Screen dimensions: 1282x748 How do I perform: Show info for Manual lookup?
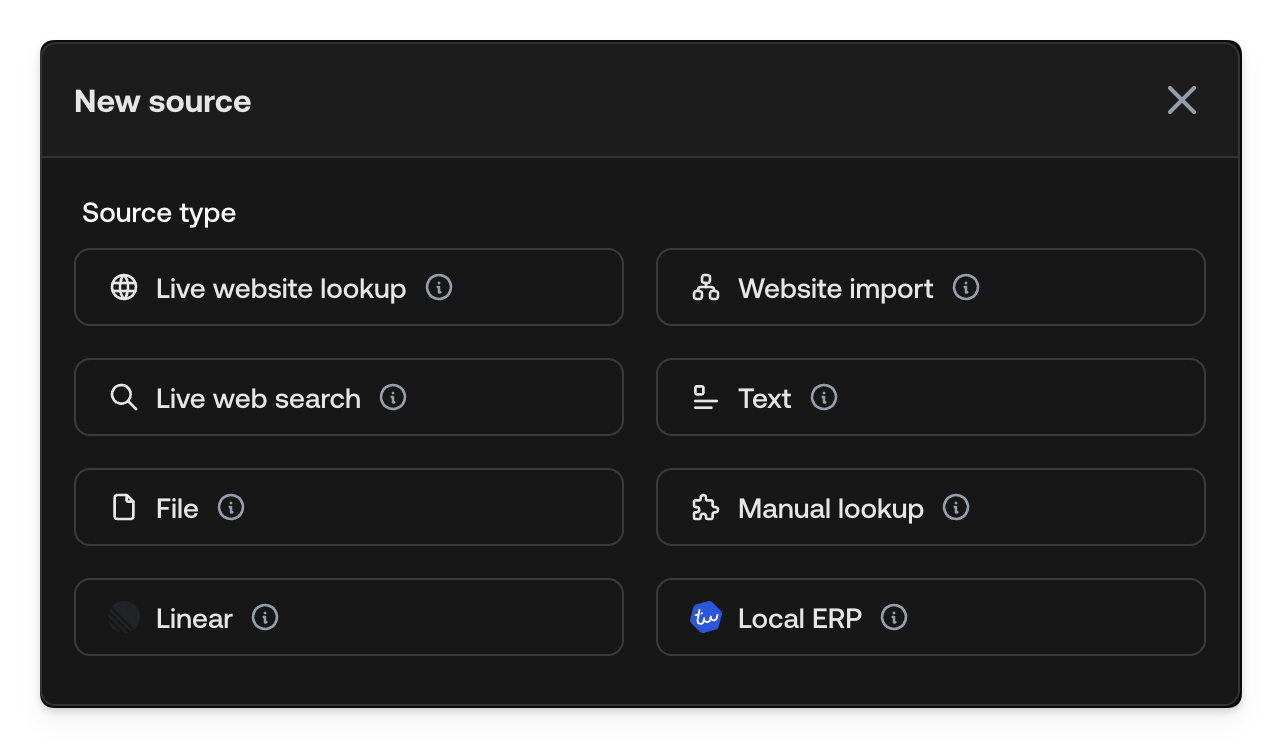(x=956, y=507)
